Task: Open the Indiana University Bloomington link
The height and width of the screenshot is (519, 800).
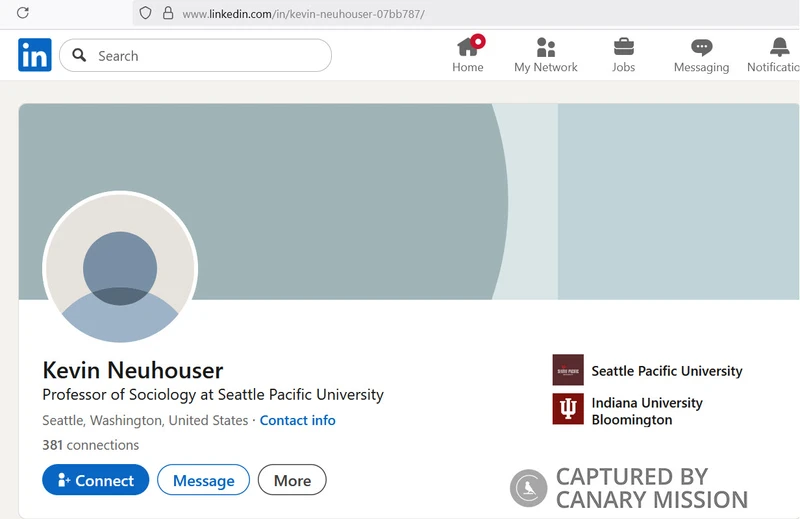Action: pos(647,411)
